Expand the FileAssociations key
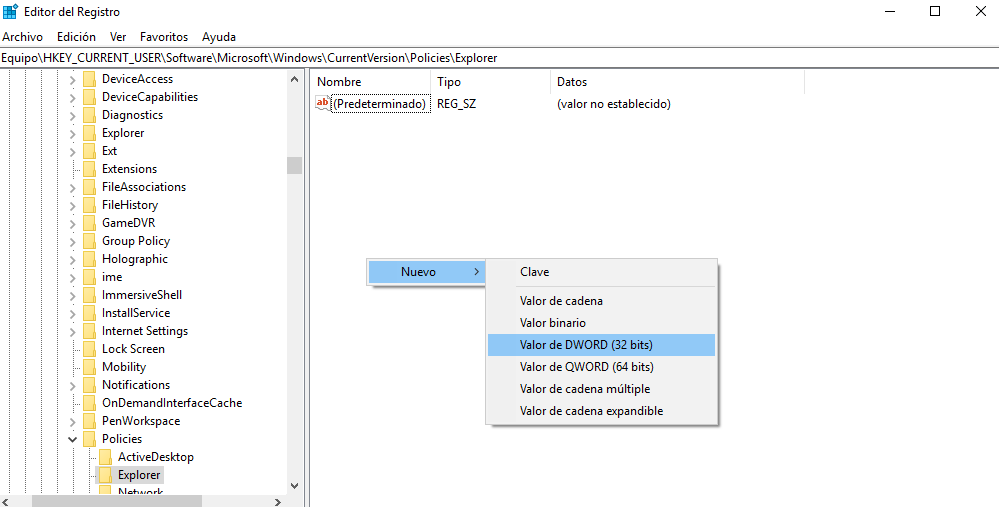This screenshot has height=507, width=999. click(73, 187)
